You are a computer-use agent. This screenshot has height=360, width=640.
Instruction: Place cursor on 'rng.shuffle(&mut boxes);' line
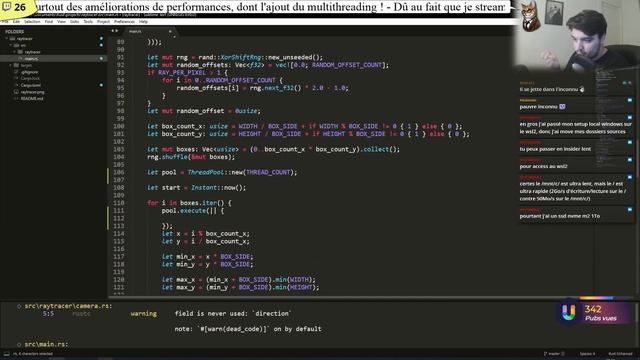(x=191, y=157)
